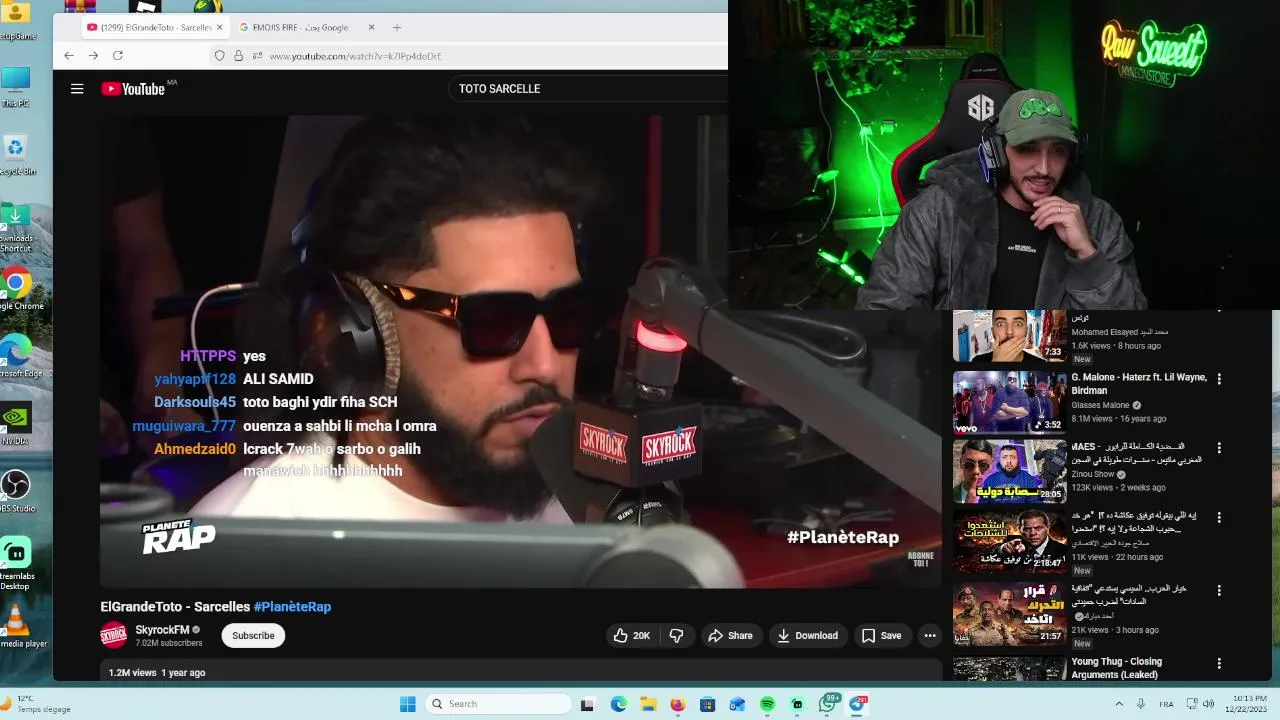Image resolution: width=1280 pixels, height=720 pixels.
Task: Open the SkyrockFM channel name link
Action: [162, 630]
